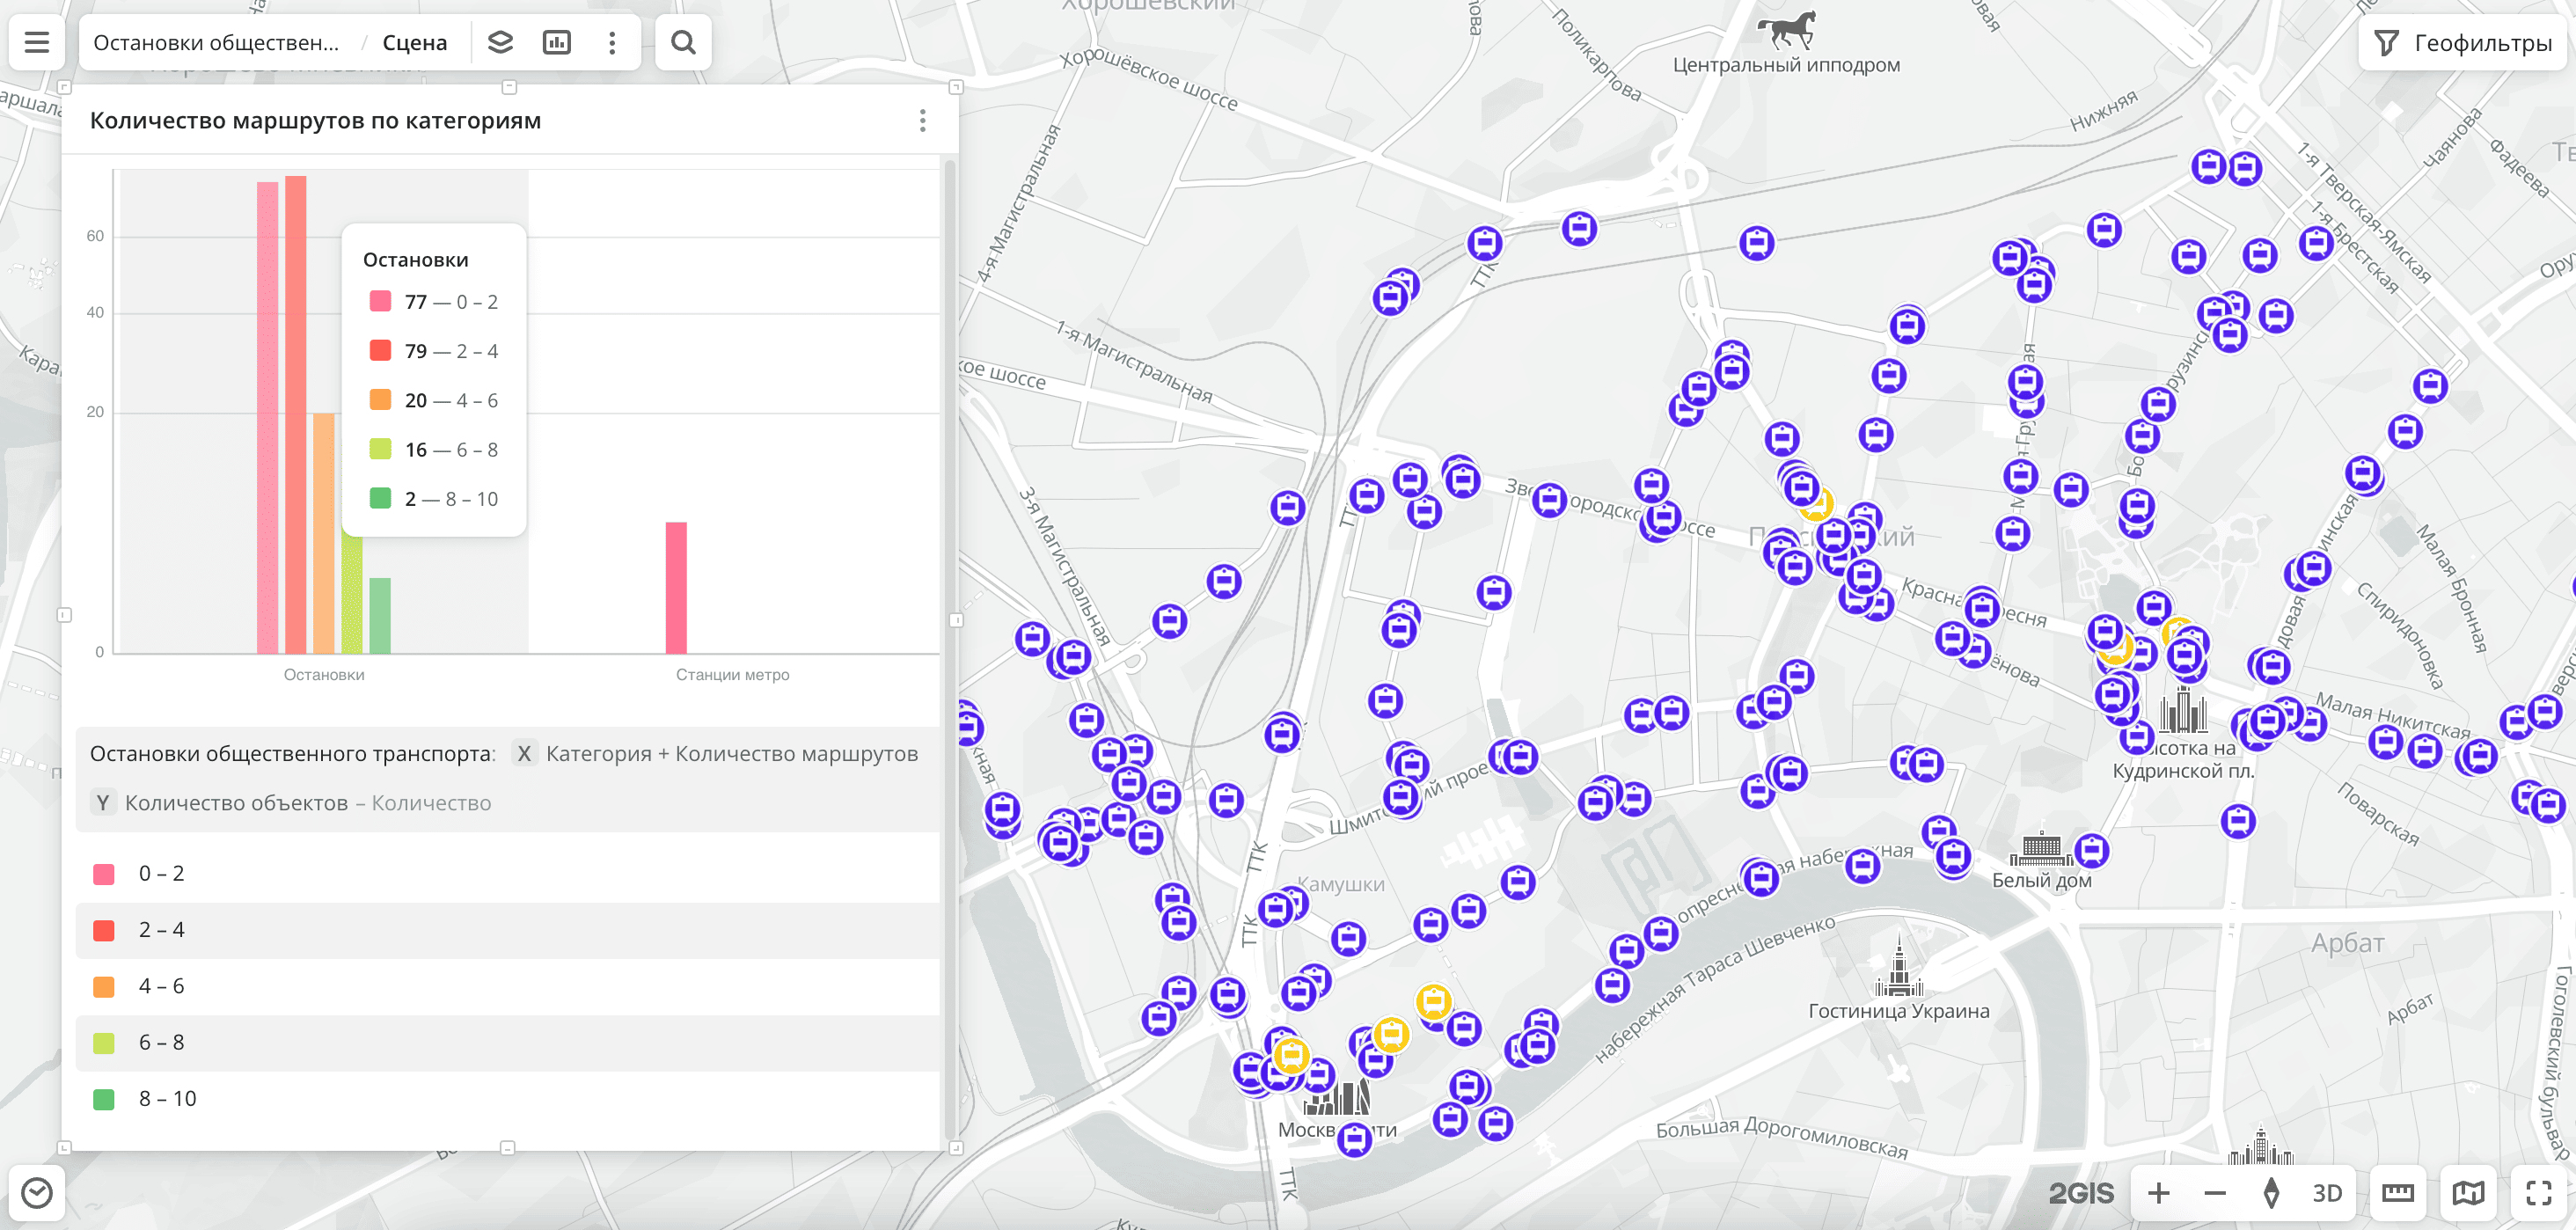
Task: Toggle the 4 – 6 legend category
Action: pos(161,986)
